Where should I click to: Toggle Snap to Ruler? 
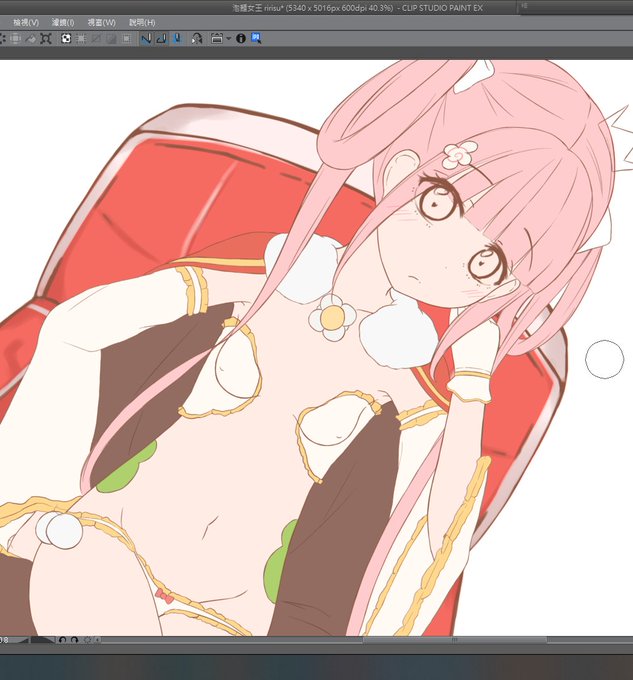click(146, 39)
